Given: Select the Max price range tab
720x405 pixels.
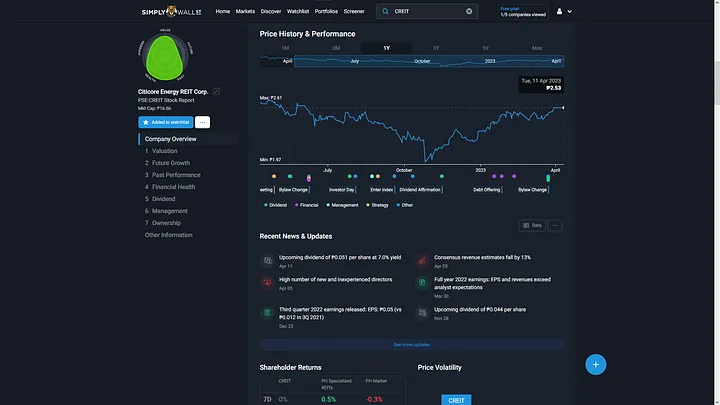Looking at the screenshot, I should (537, 48).
